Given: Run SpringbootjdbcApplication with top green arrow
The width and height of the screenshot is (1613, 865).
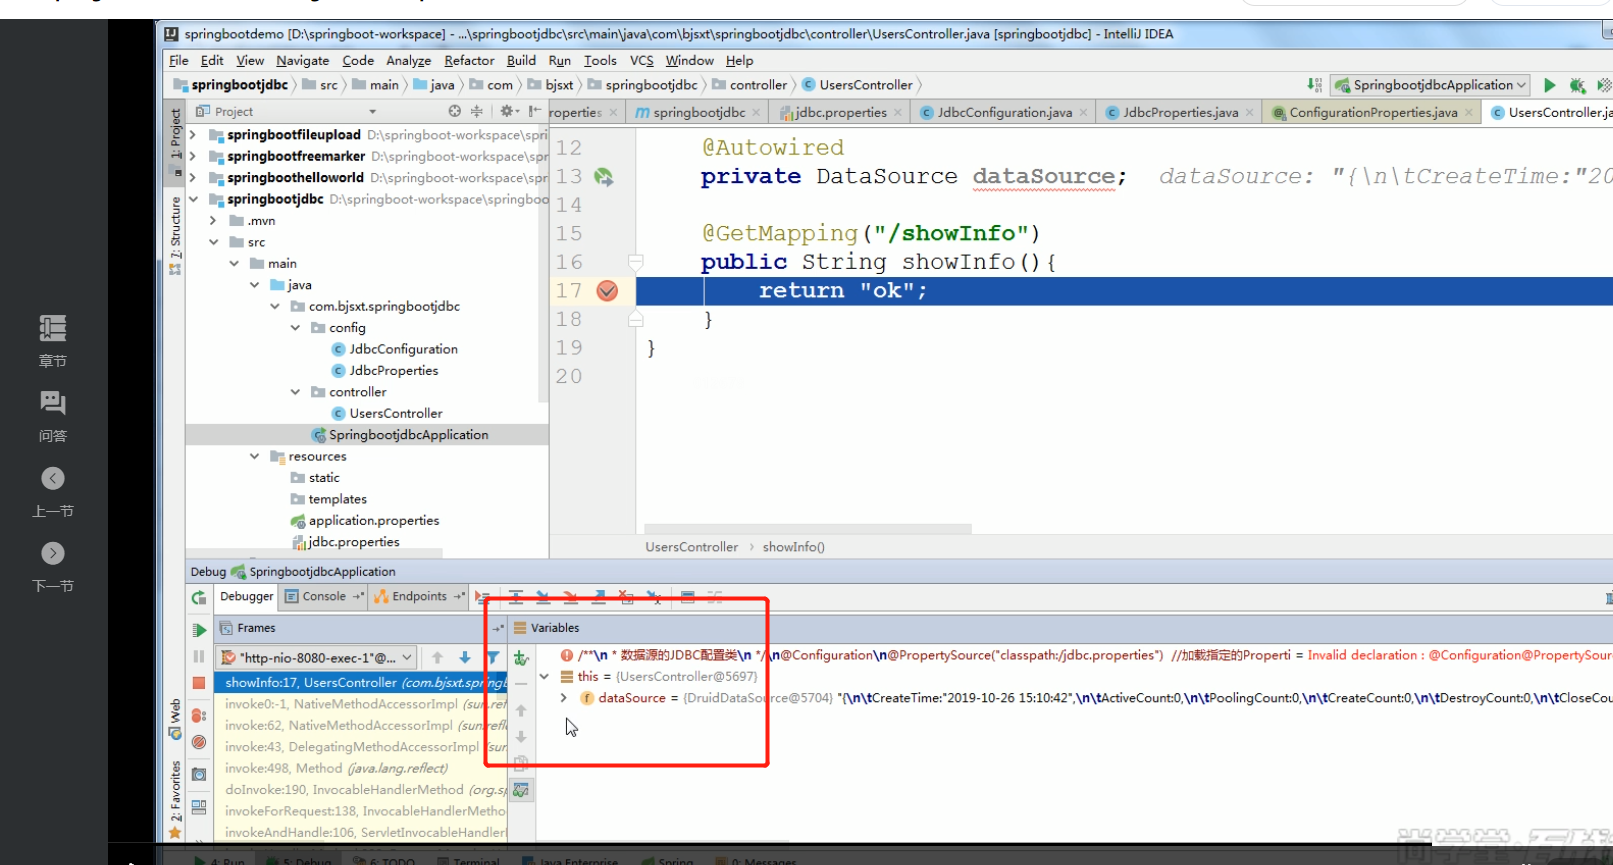Looking at the screenshot, I should pyautogui.click(x=1550, y=85).
